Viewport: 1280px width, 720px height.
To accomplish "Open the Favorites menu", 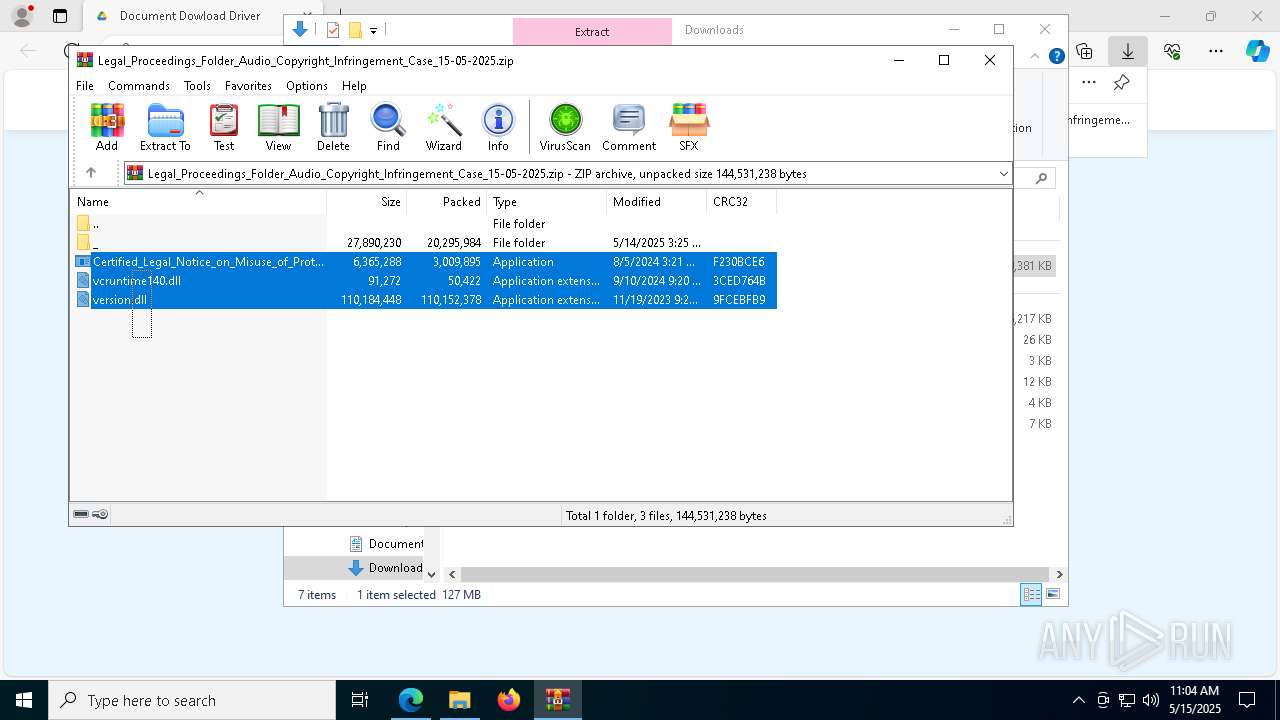I will tap(248, 86).
